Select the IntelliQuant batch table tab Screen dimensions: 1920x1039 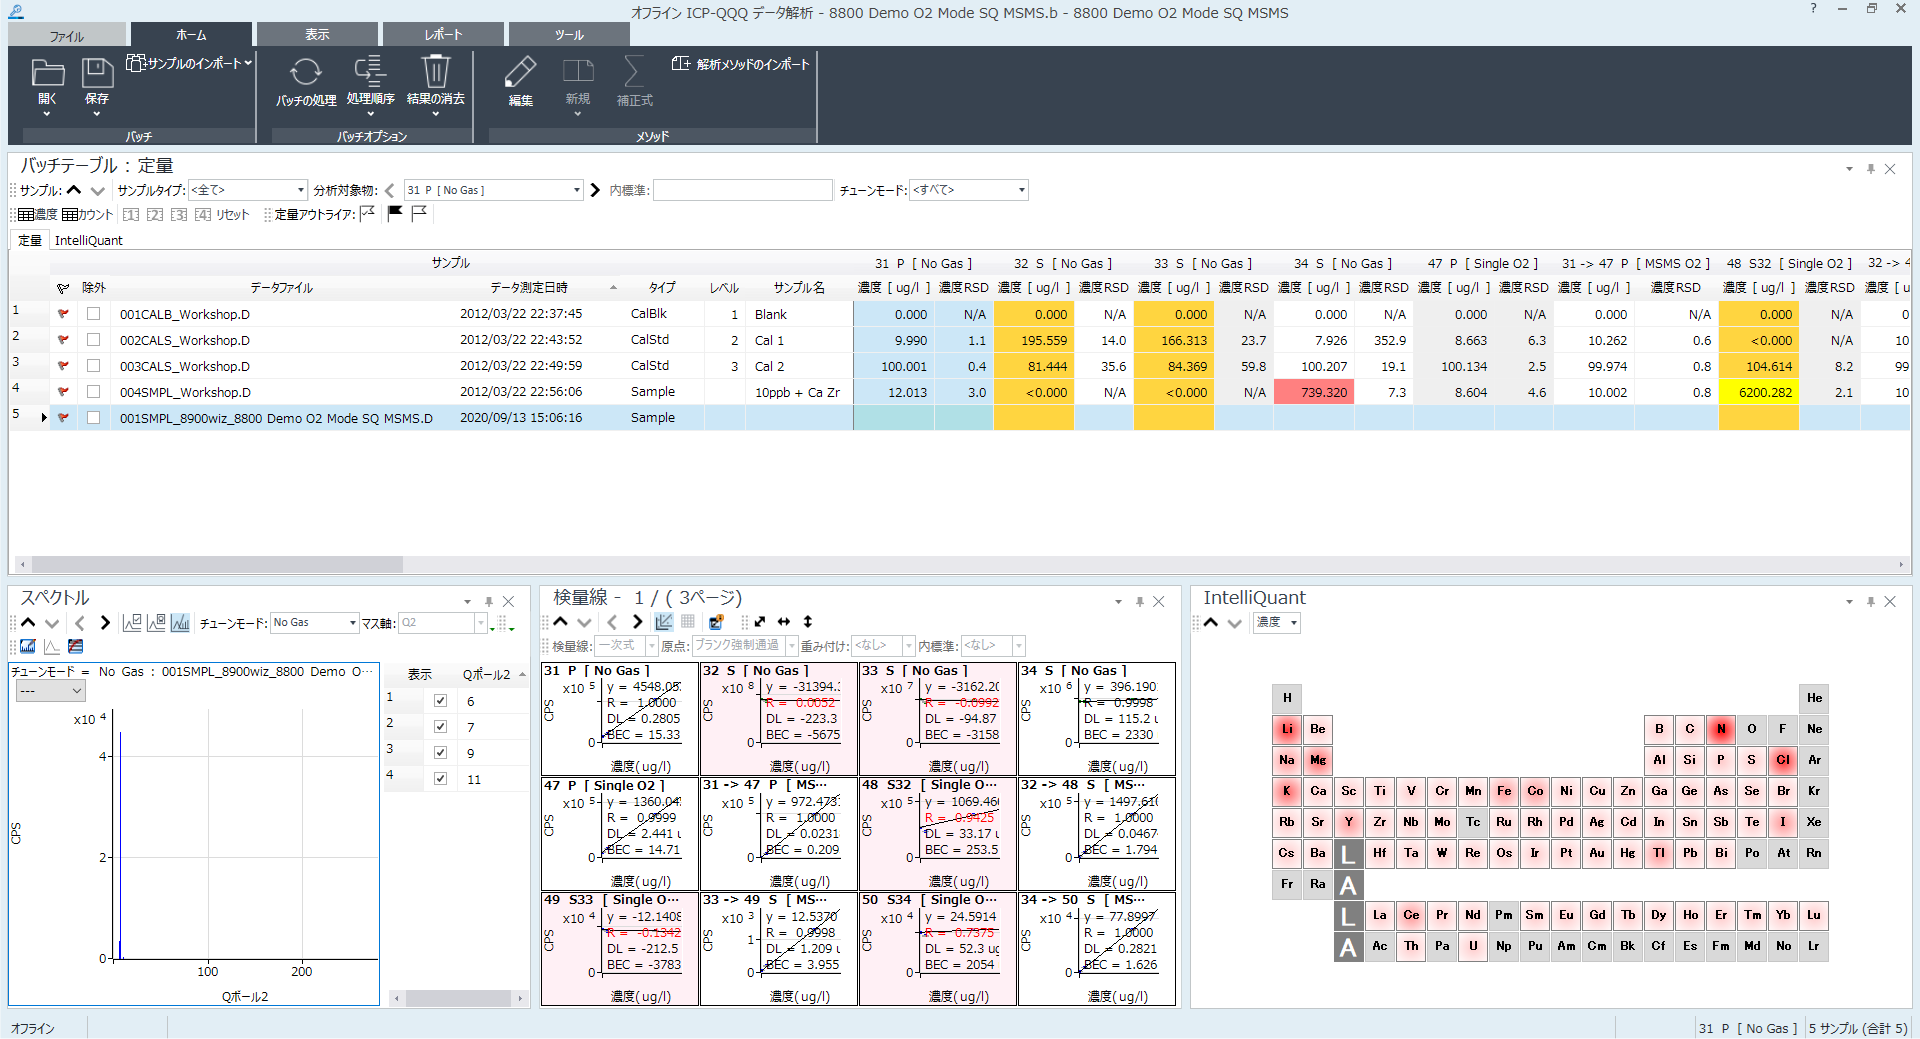(x=89, y=240)
